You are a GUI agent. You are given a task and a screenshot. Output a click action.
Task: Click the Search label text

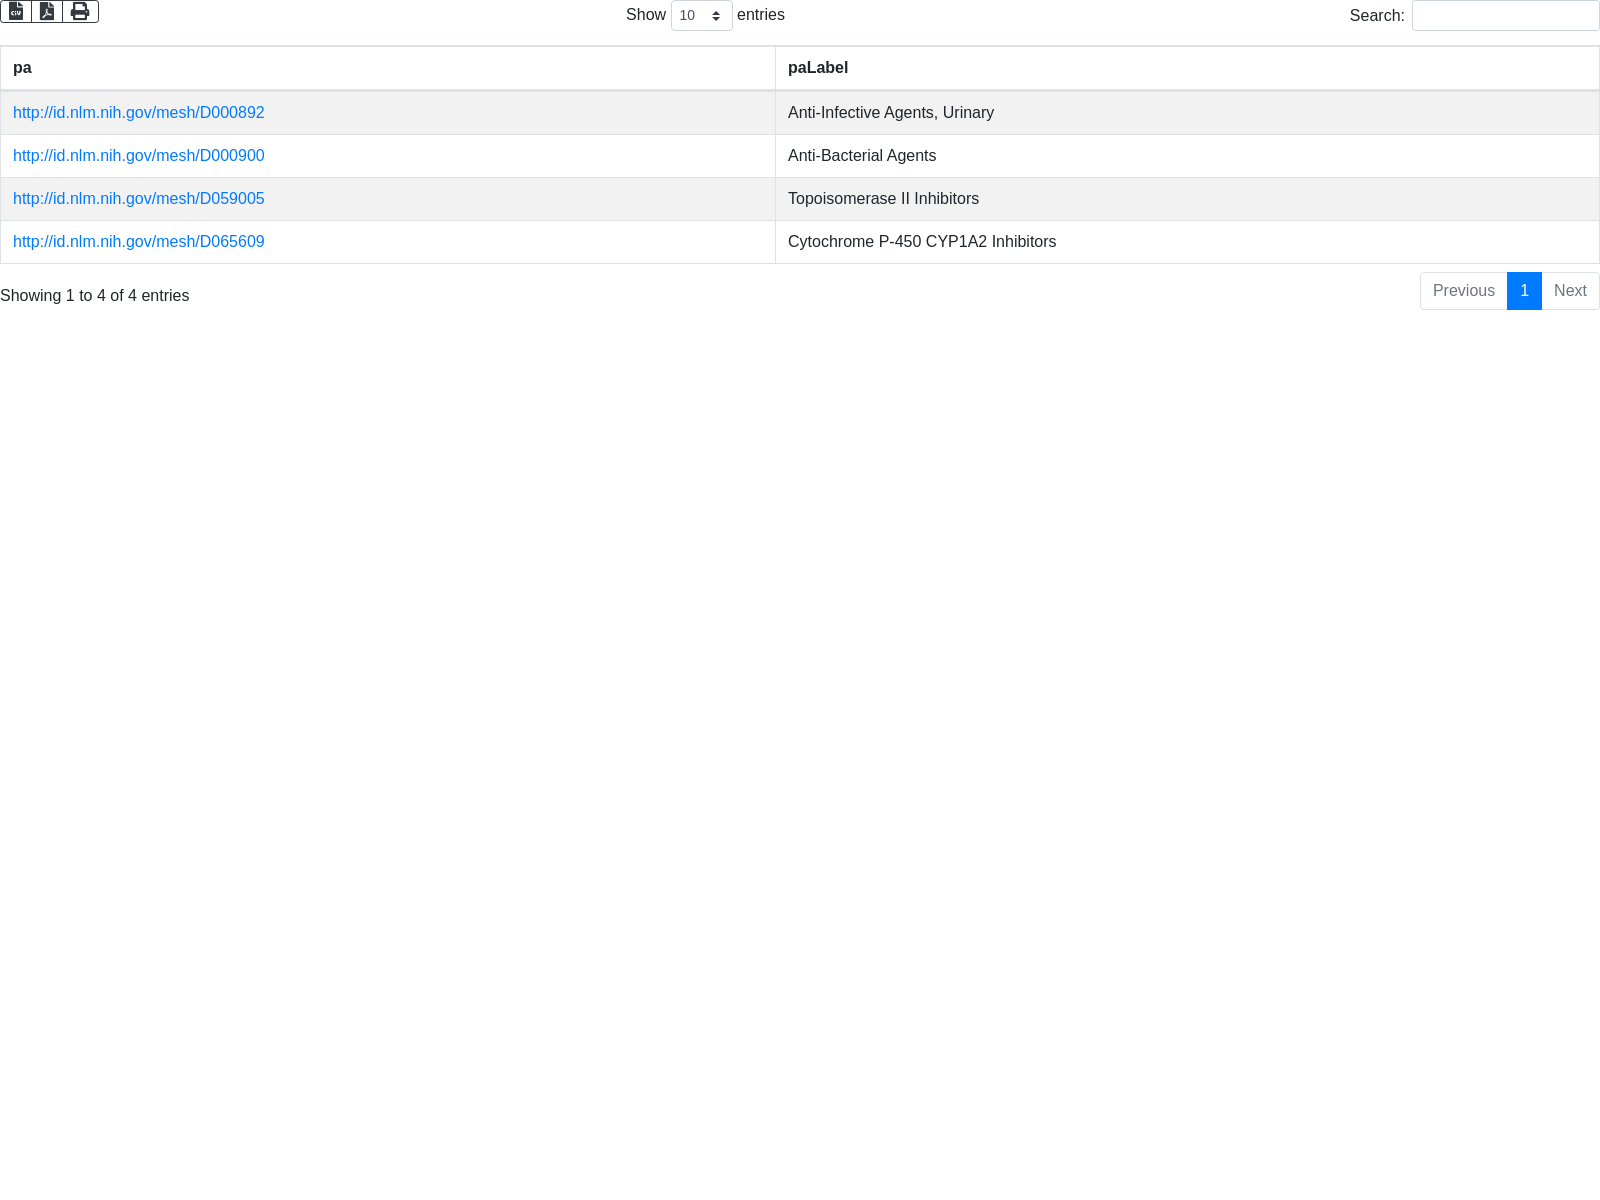click(x=1376, y=16)
